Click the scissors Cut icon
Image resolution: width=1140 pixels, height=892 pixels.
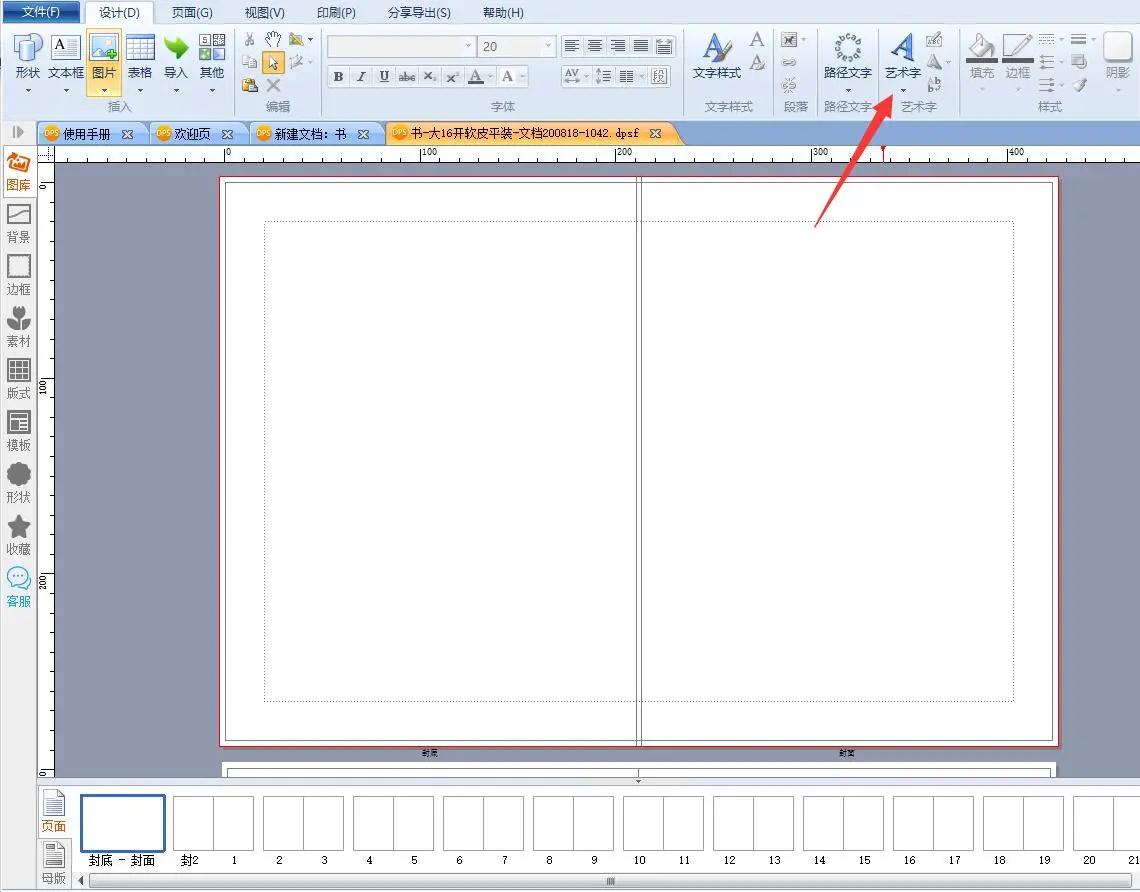click(249, 39)
